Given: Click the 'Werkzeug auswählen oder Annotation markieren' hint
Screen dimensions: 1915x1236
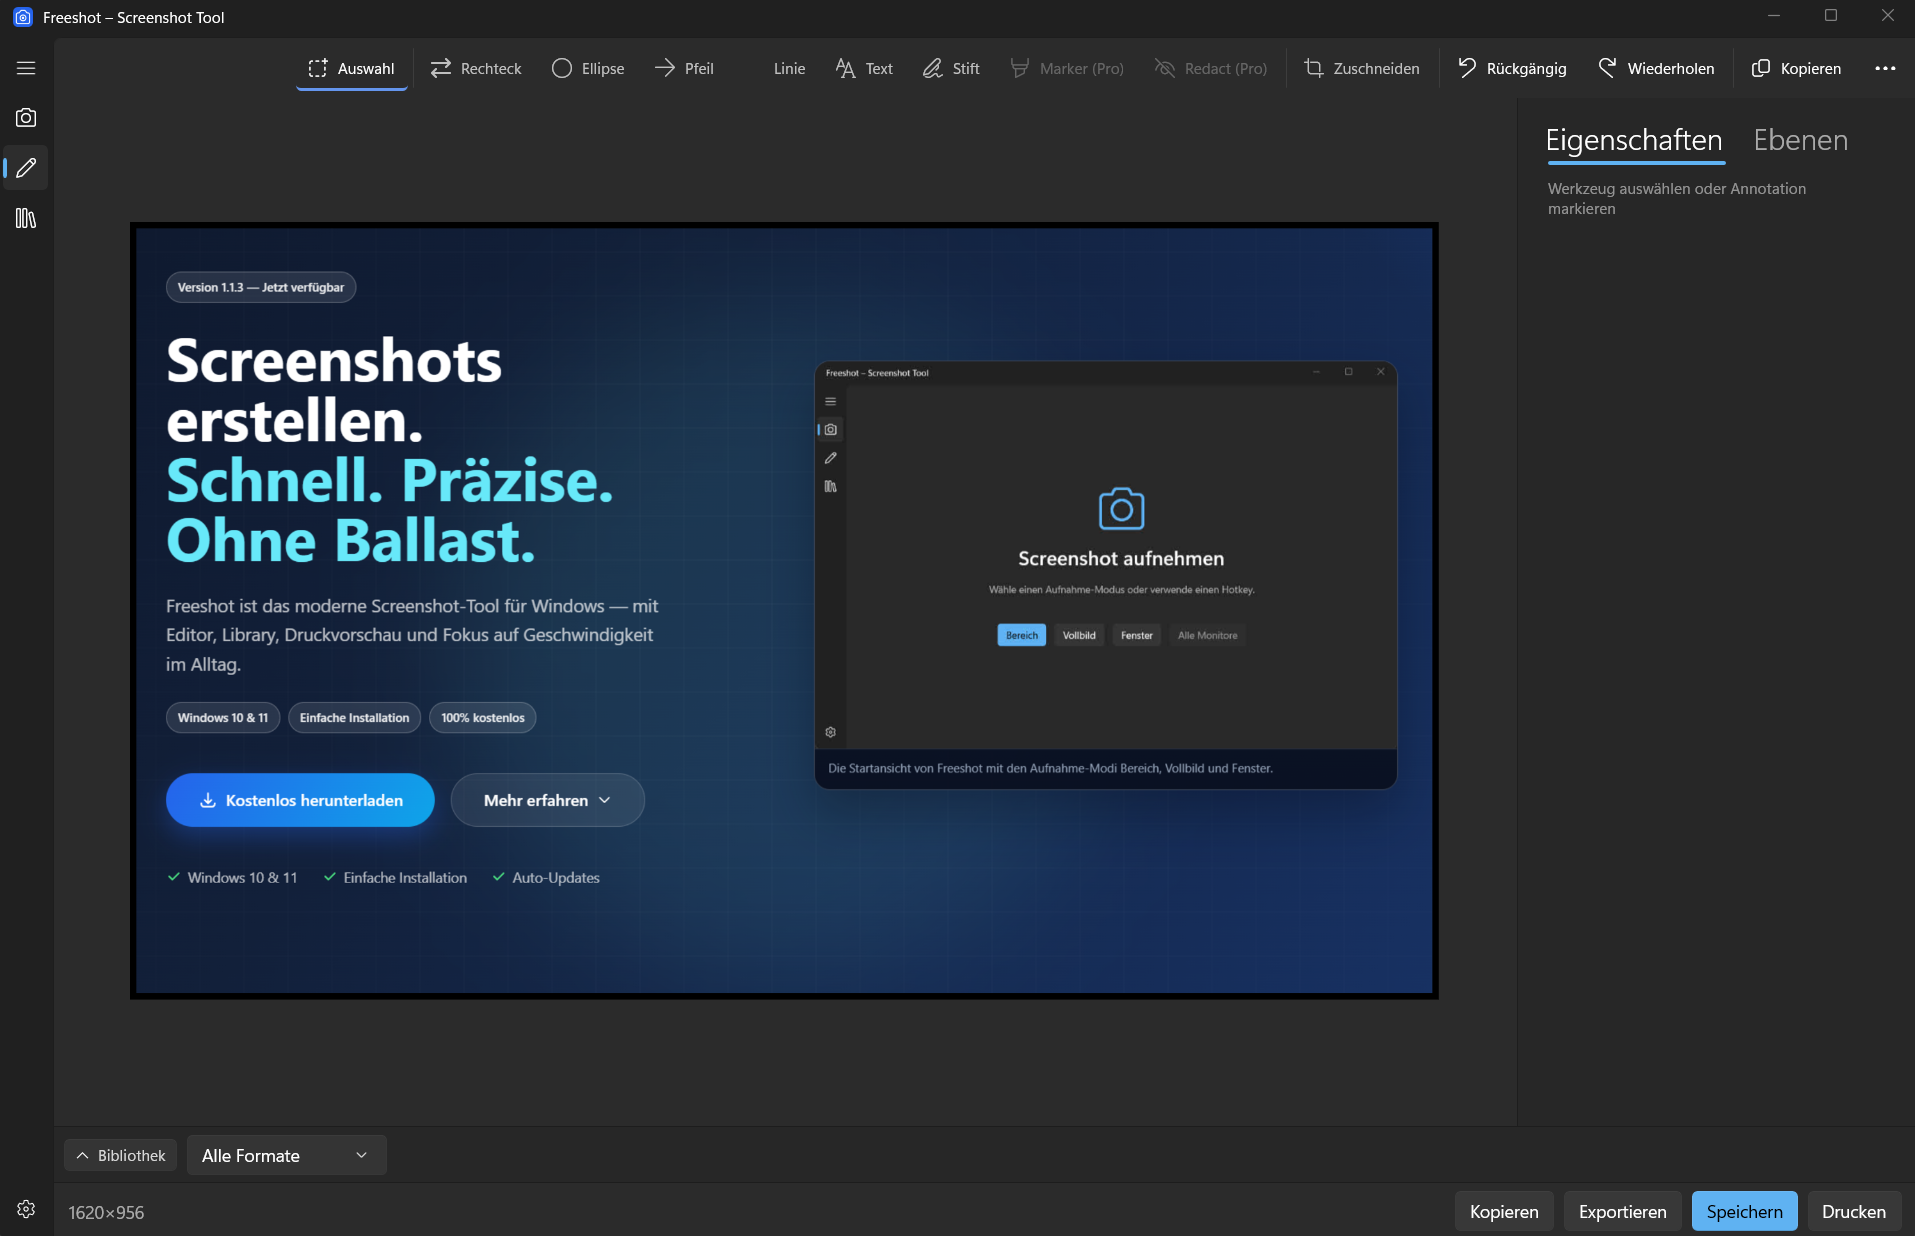Looking at the screenshot, I should 1676,198.
